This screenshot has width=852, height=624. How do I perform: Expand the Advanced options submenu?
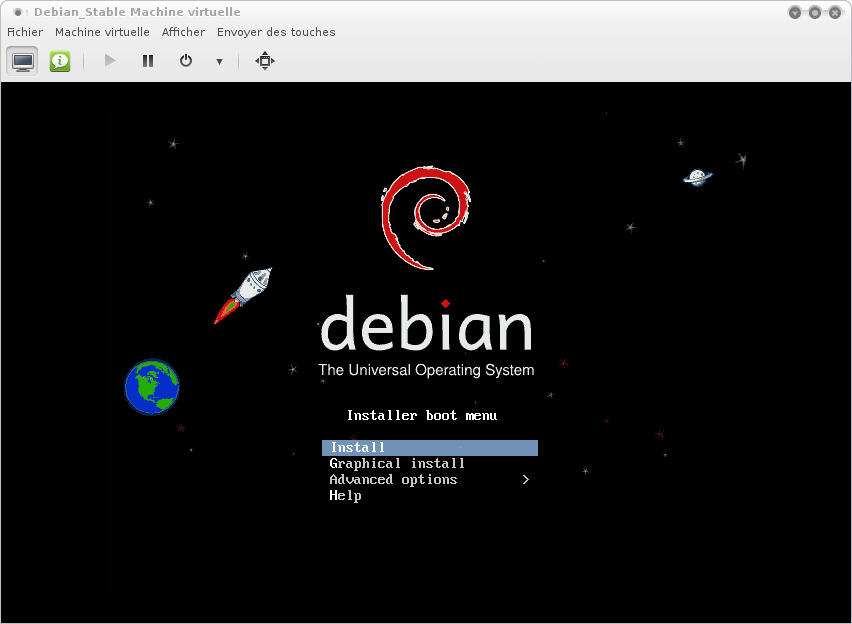(429, 480)
